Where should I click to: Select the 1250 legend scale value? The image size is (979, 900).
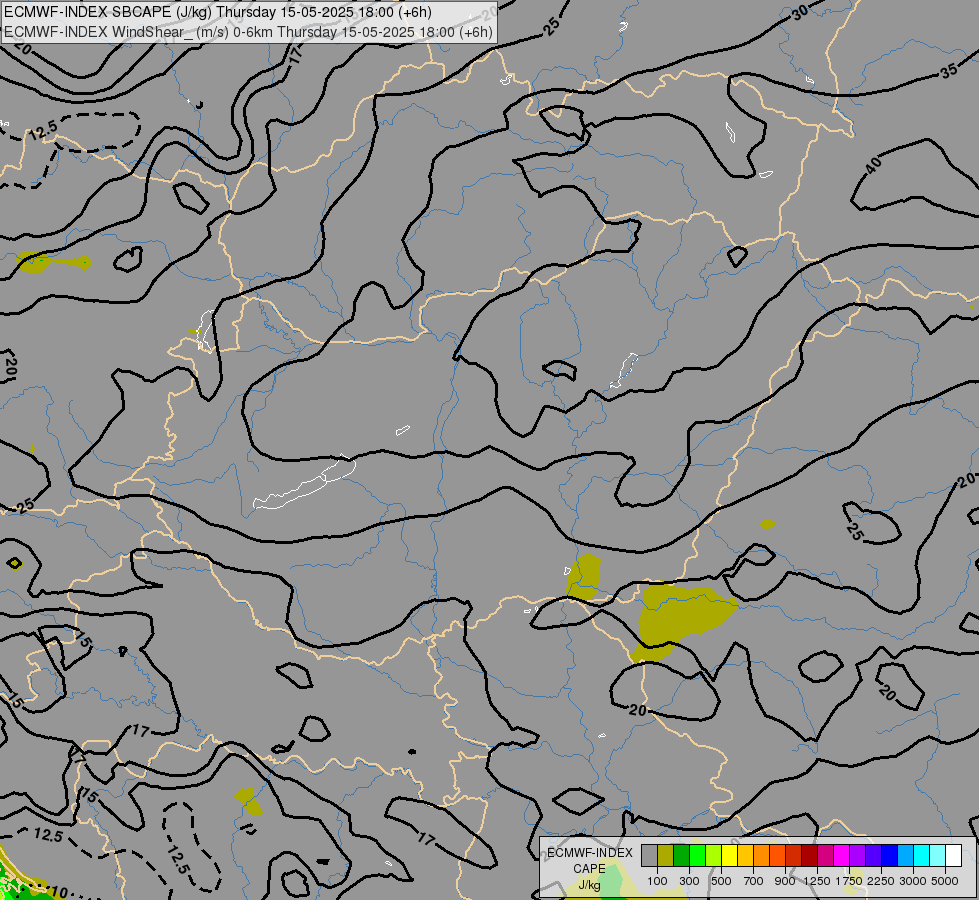[817, 881]
